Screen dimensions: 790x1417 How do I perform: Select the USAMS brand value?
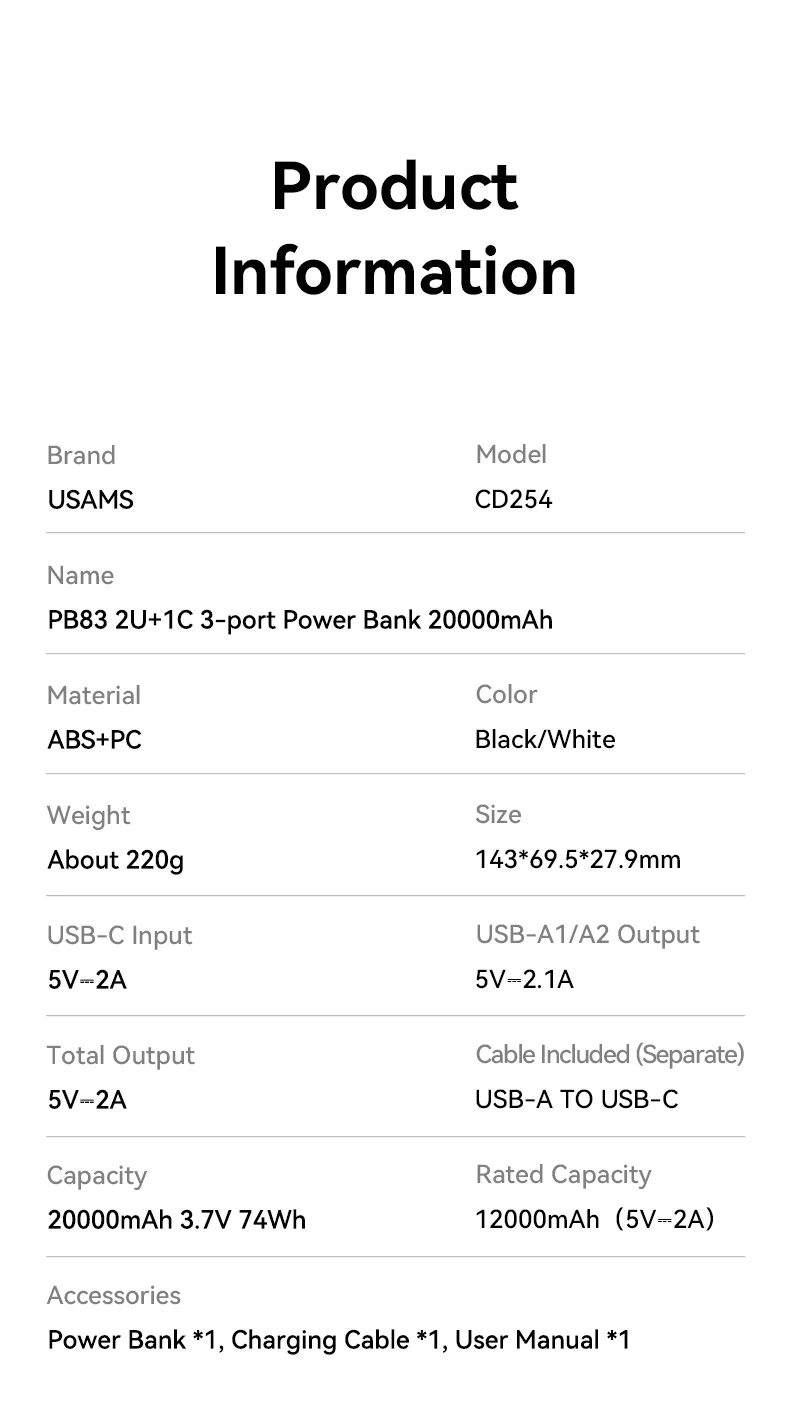tap(90, 499)
